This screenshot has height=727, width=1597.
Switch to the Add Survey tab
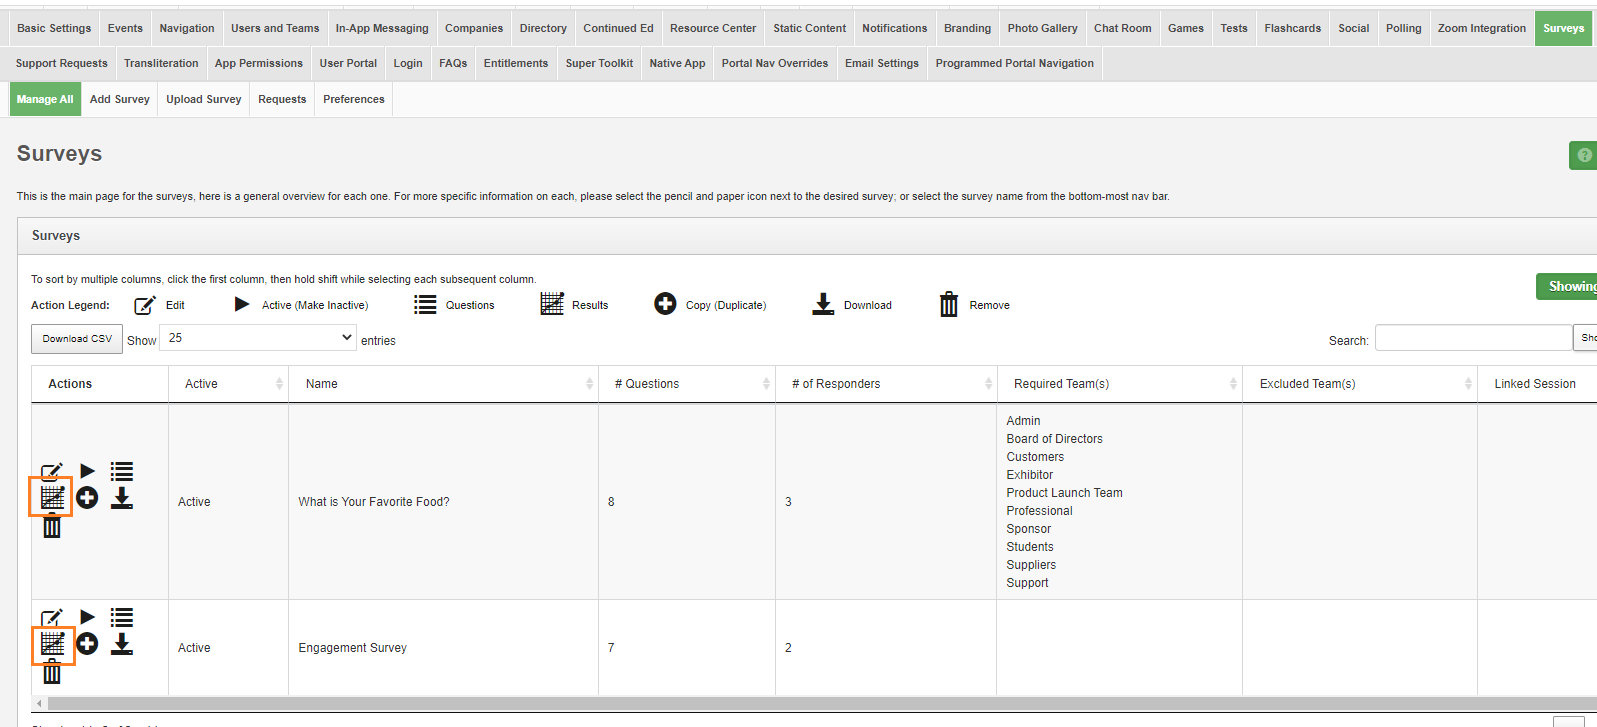click(x=119, y=99)
